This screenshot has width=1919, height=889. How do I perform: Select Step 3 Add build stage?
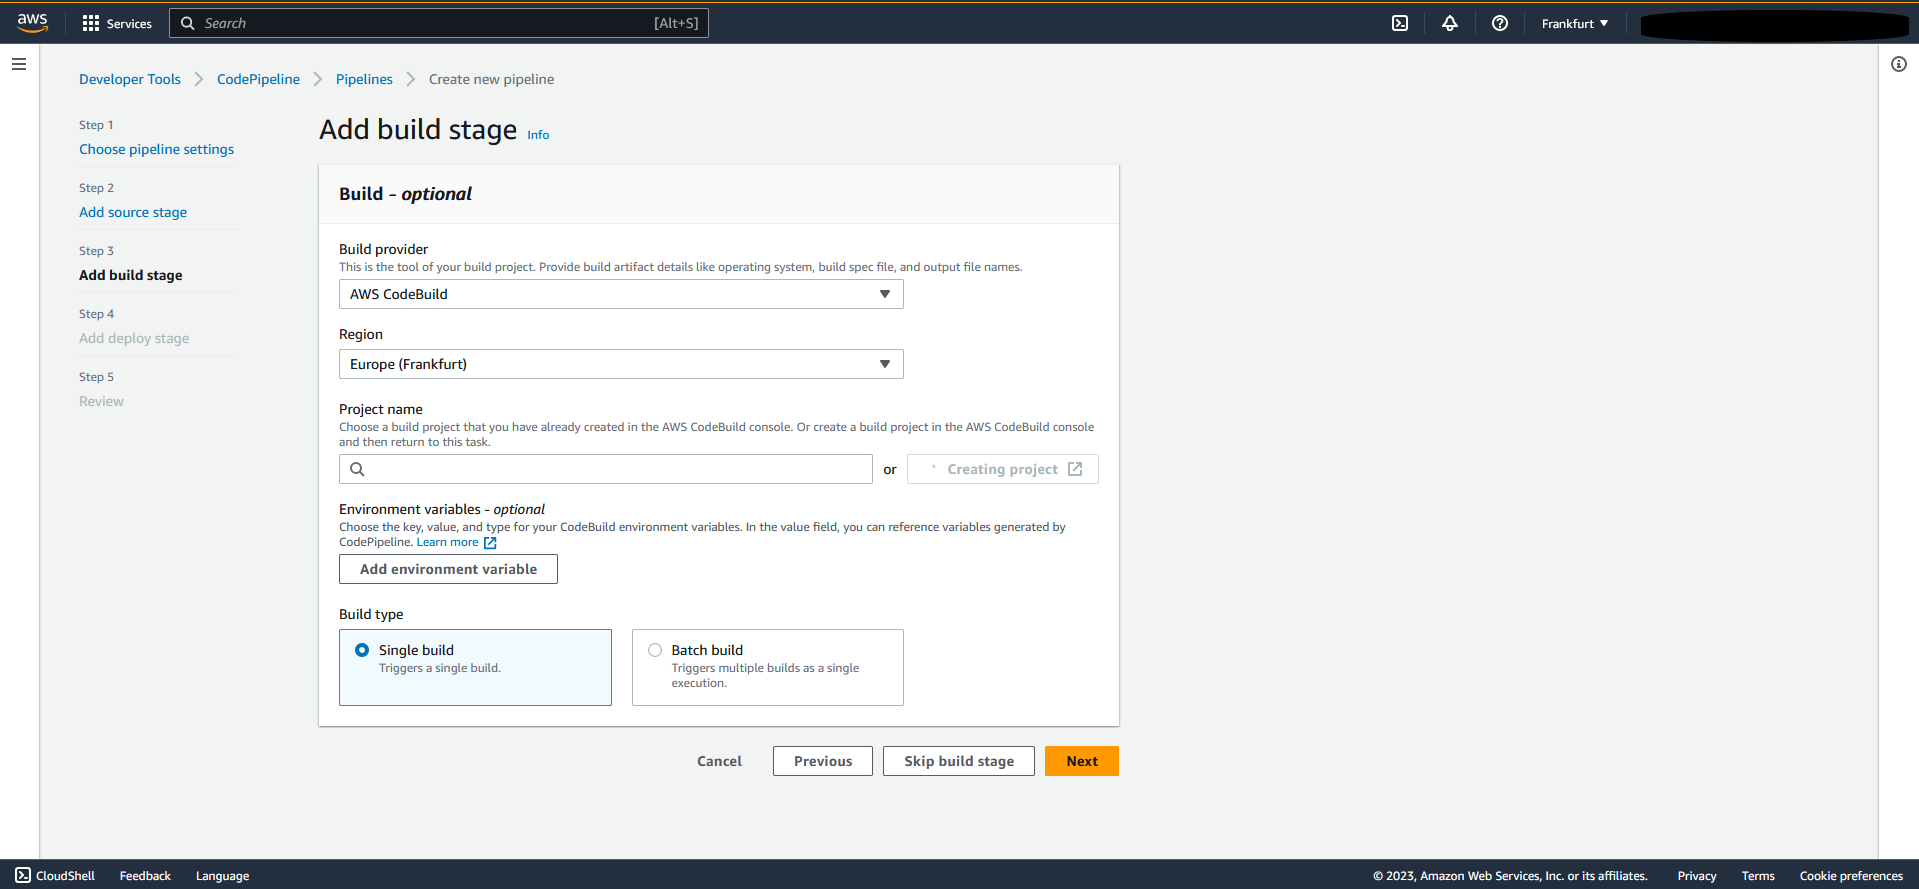pos(131,275)
